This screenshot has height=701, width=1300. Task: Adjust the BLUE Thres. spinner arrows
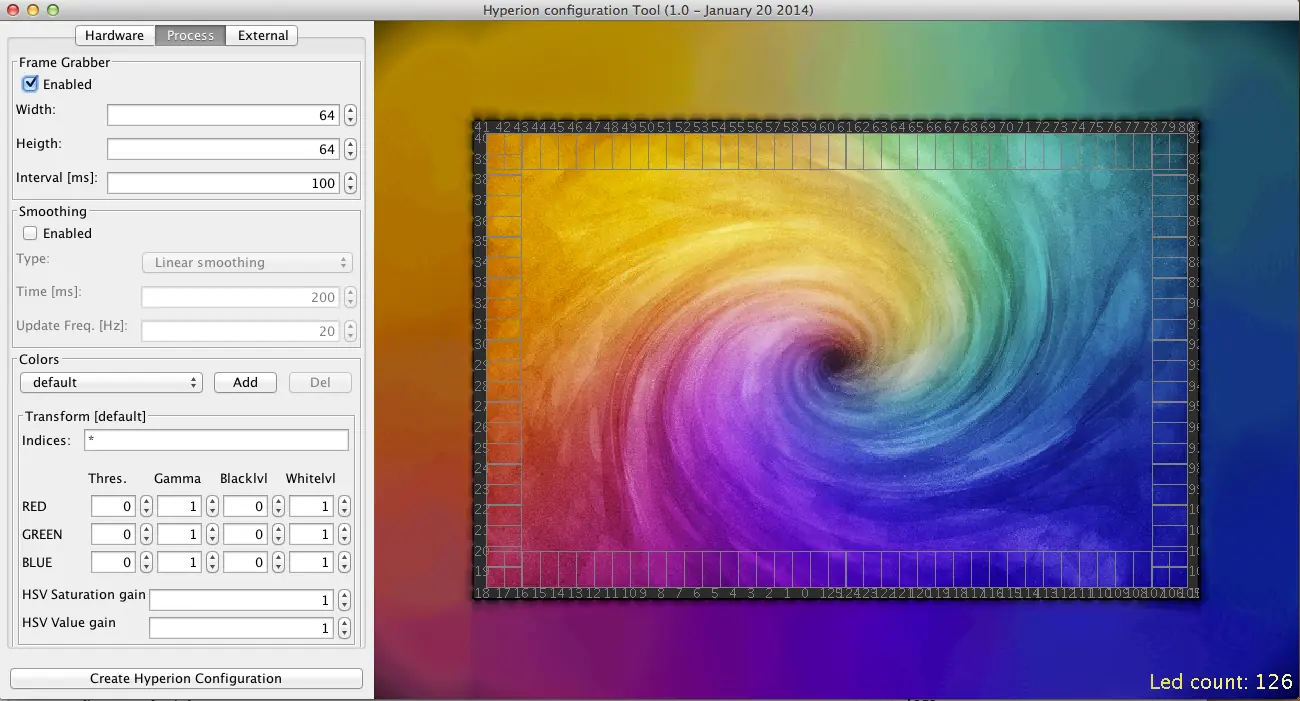146,562
